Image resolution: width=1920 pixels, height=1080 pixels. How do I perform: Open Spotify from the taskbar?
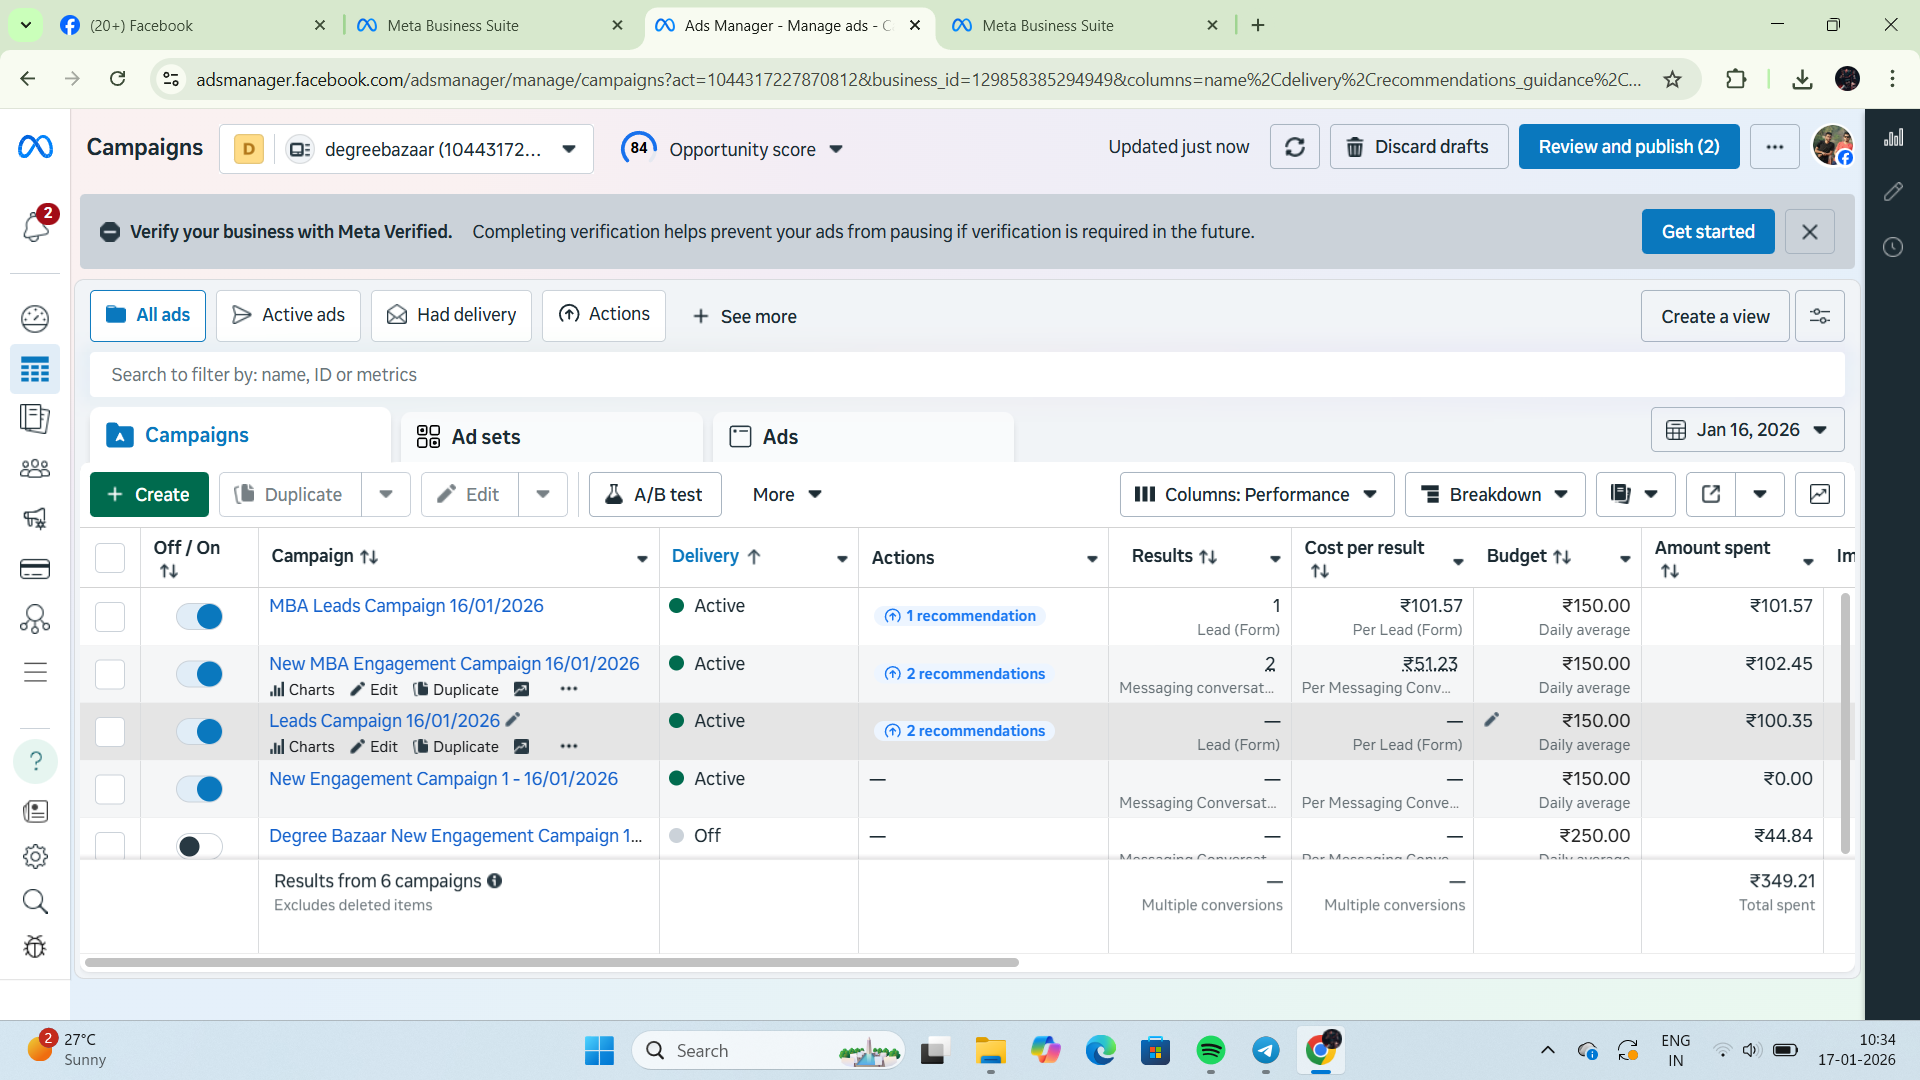[1210, 1050]
